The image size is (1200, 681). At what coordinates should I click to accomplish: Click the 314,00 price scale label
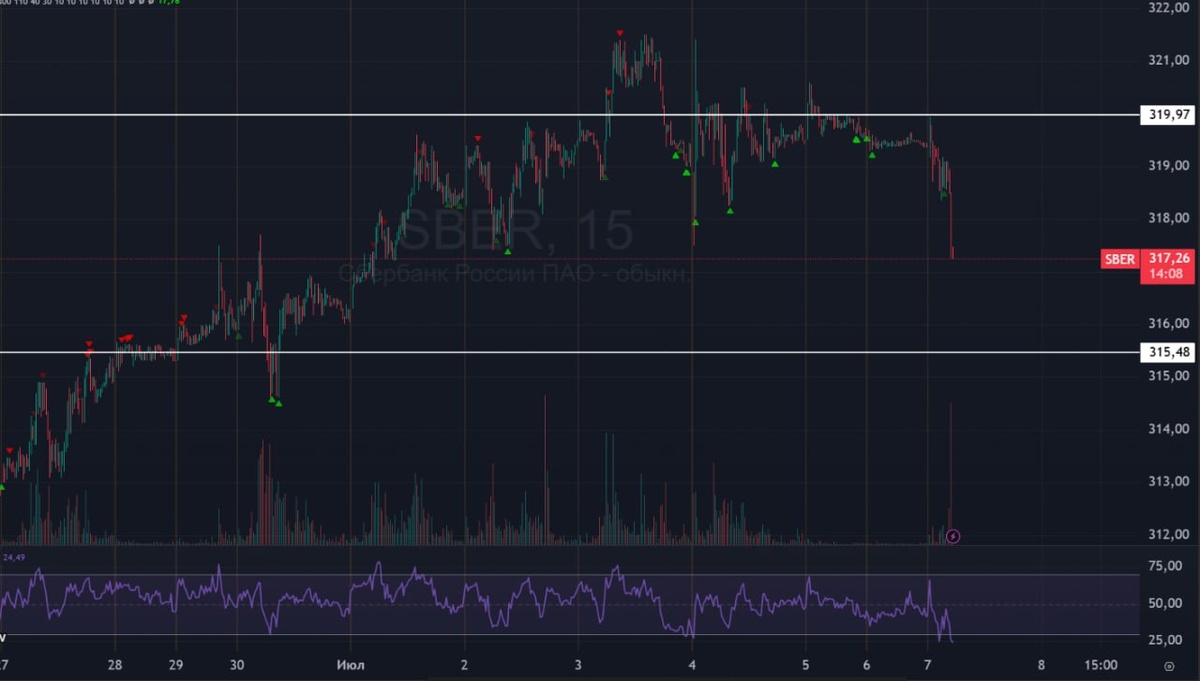(x=1168, y=429)
